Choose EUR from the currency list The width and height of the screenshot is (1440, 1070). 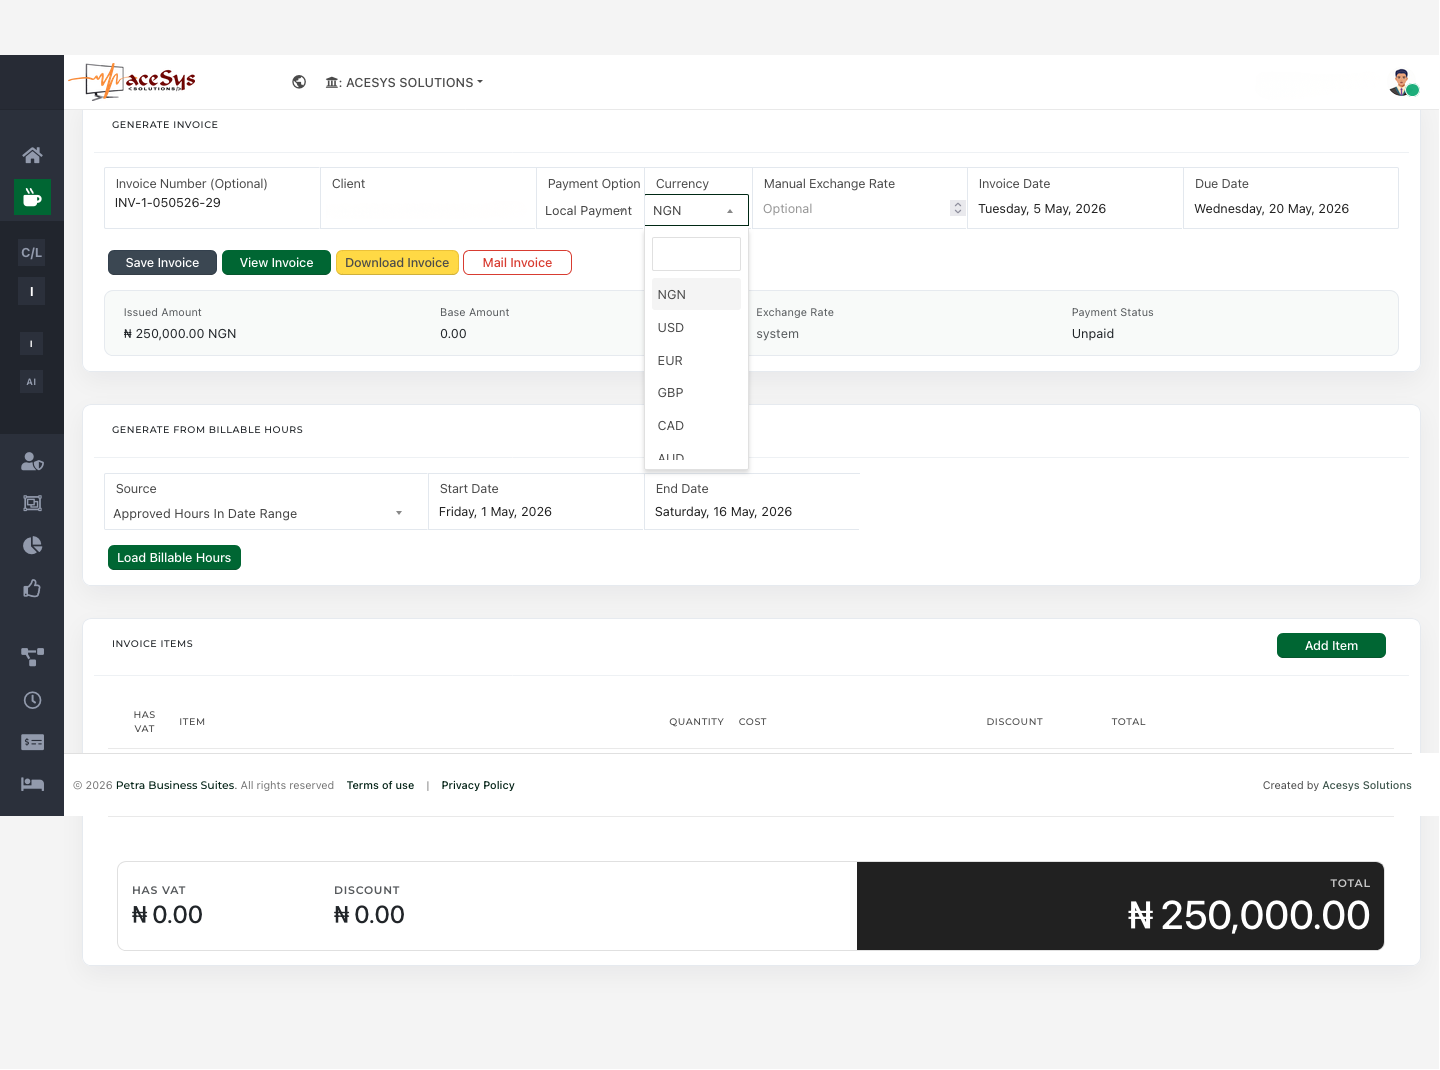[696, 360]
